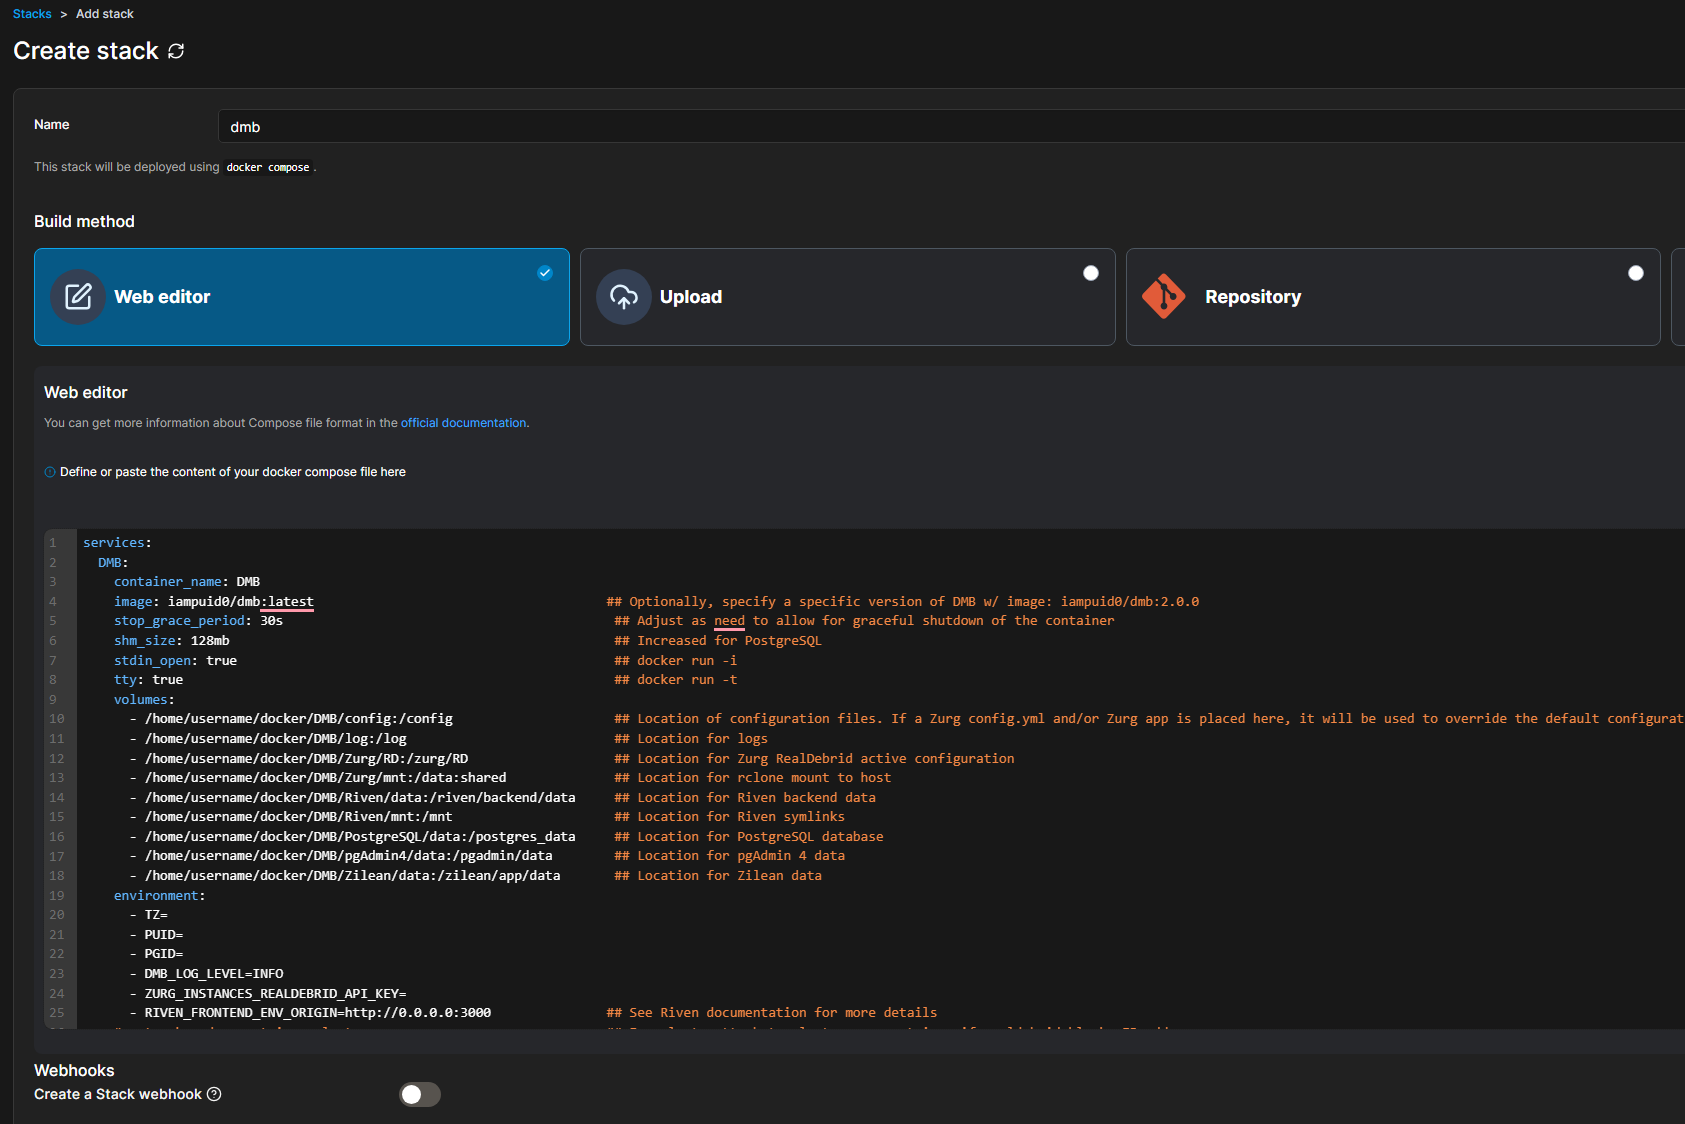Click the PostgreSQL/data:/postgres_data volume line
1685x1124 pixels.
(352, 837)
